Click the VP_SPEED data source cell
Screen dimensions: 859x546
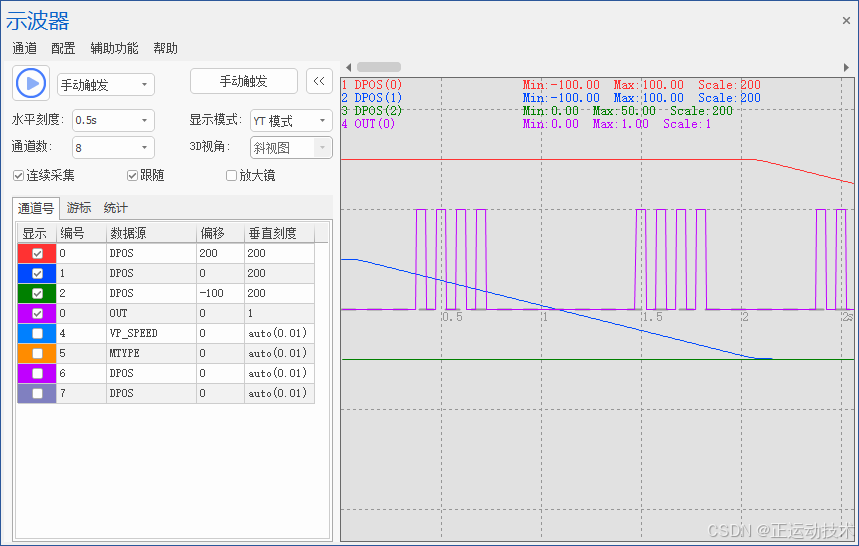click(x=151, y=334)
